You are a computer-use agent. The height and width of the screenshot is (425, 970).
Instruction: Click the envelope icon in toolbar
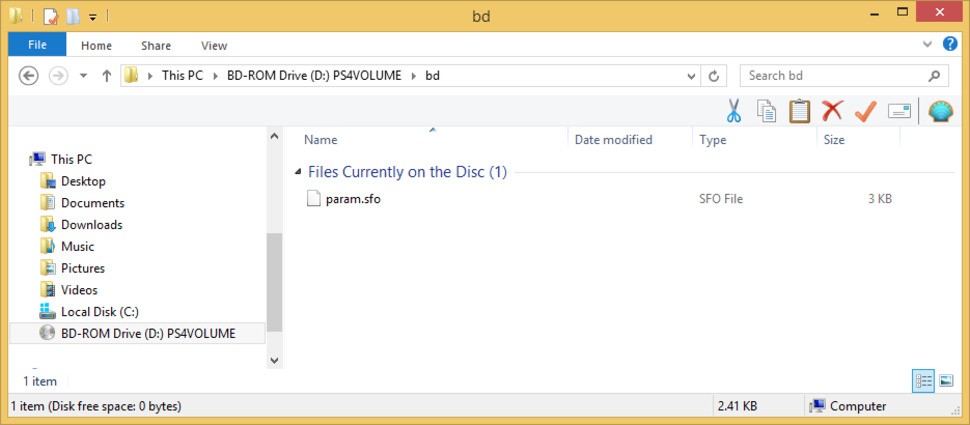(899, 111)
